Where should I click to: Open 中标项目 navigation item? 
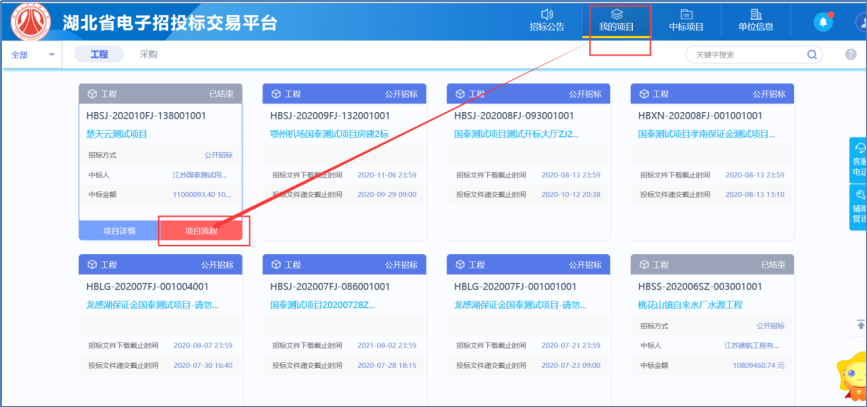tap(686, 21)
